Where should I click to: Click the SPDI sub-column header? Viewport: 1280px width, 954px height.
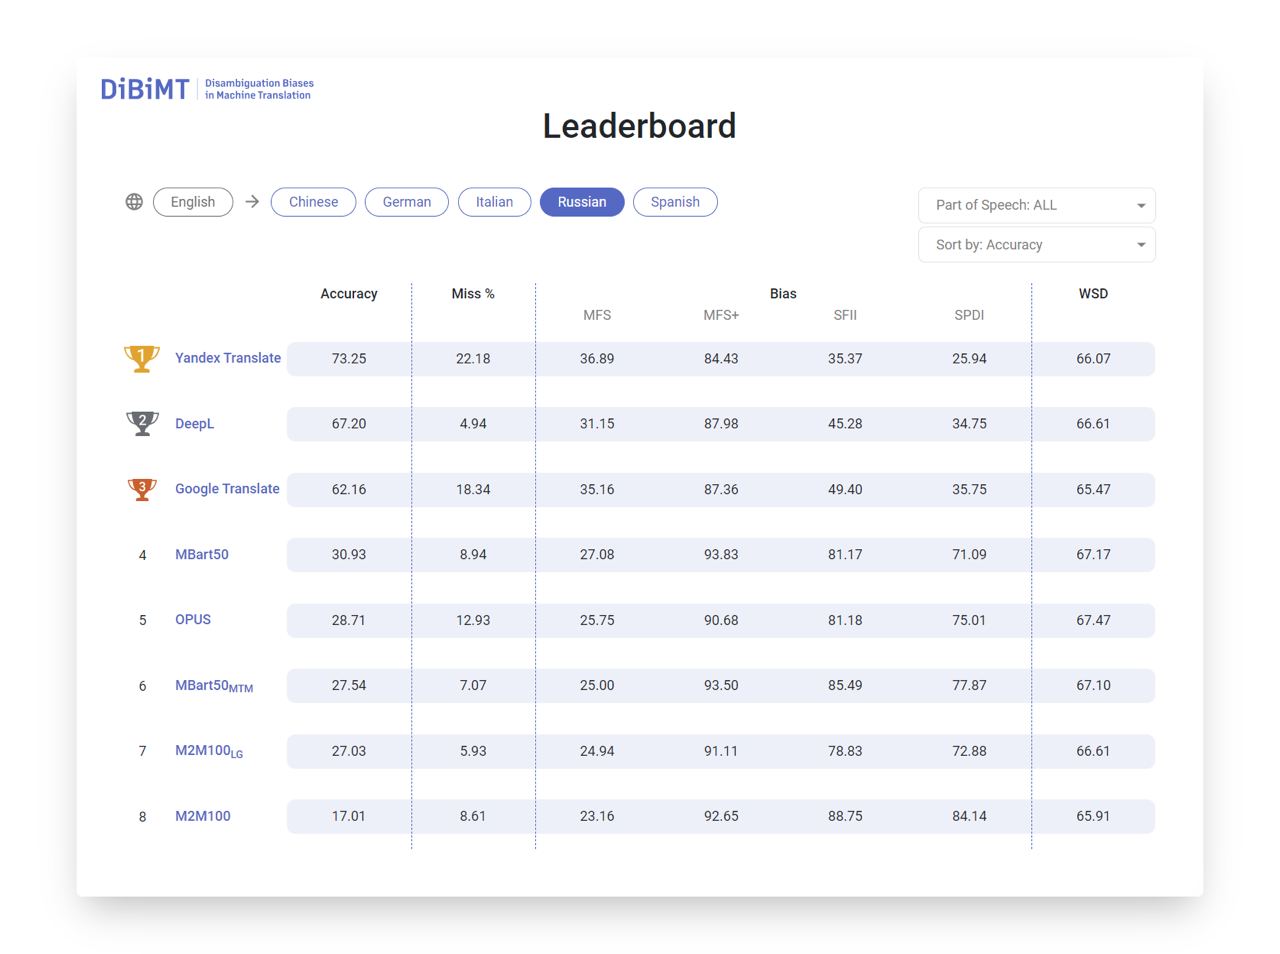pos(969,315)
